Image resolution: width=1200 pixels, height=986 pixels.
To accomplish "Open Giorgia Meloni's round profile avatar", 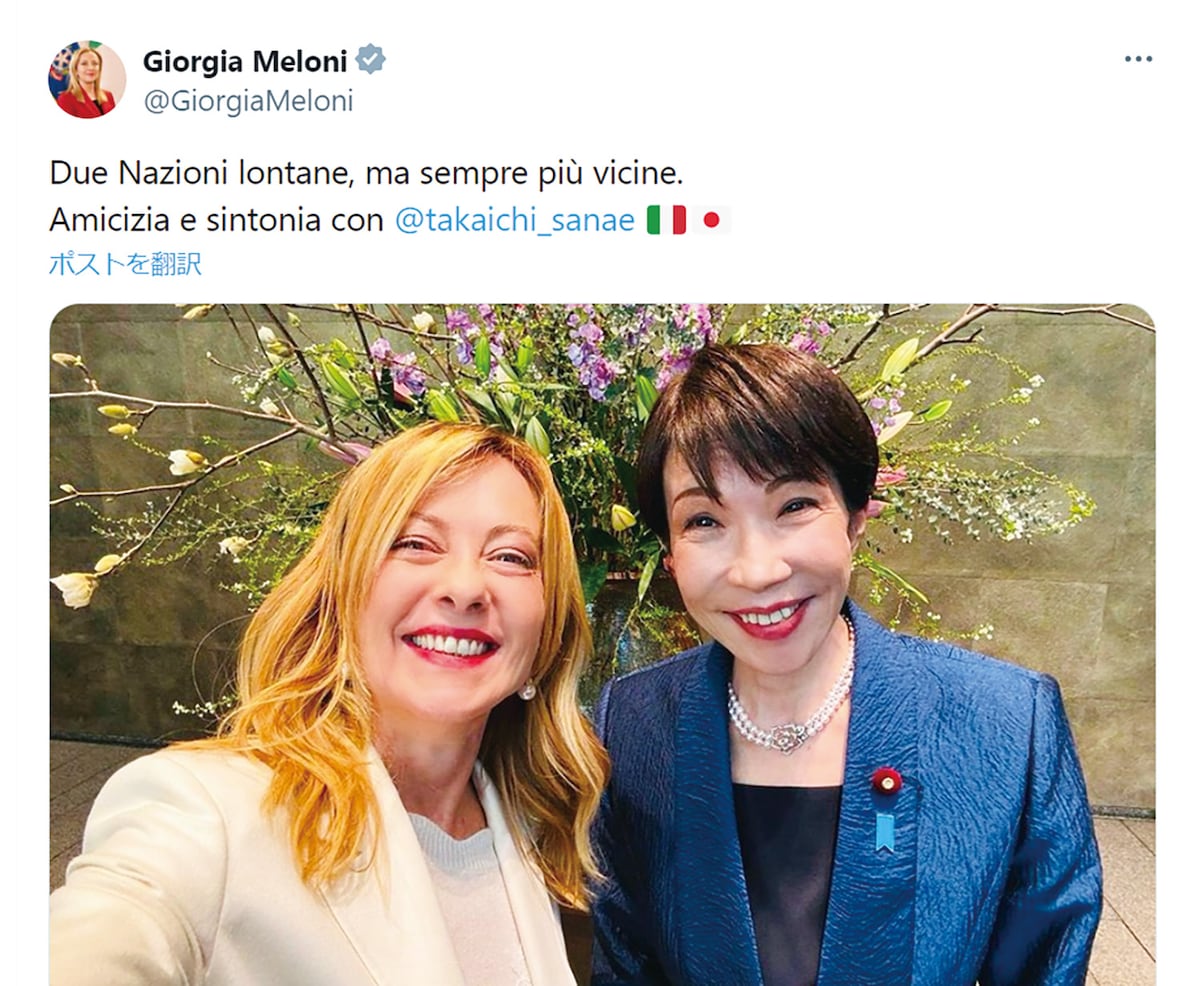I will click(x=87, y=80).
